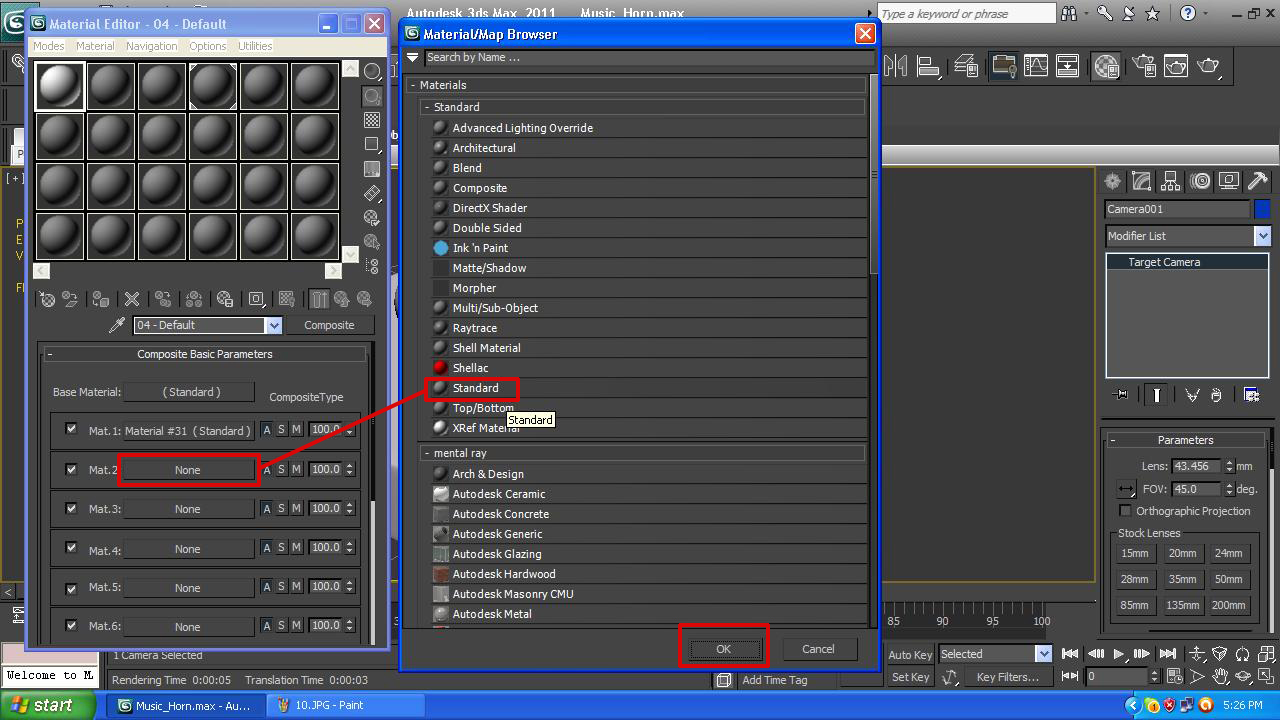Enable the Orthographic Projection checkbox
1280x720 pixels.
pos(1126,511)
